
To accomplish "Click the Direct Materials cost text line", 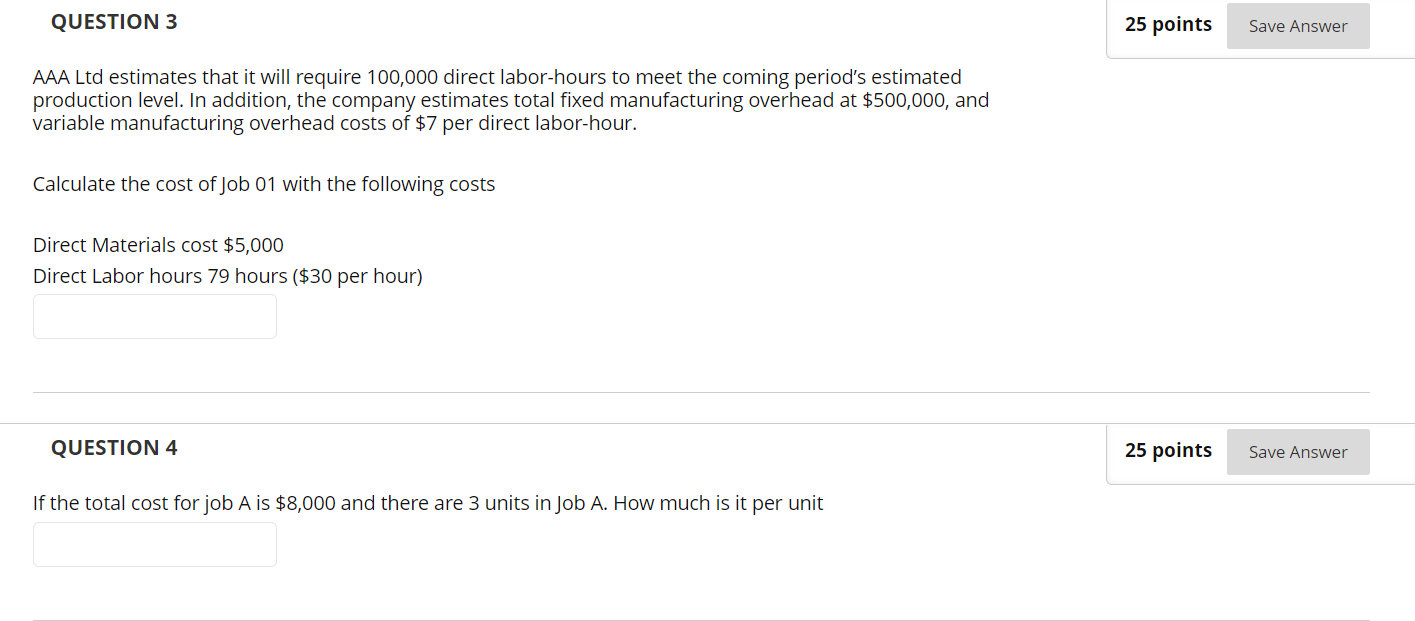I will 157,244.
